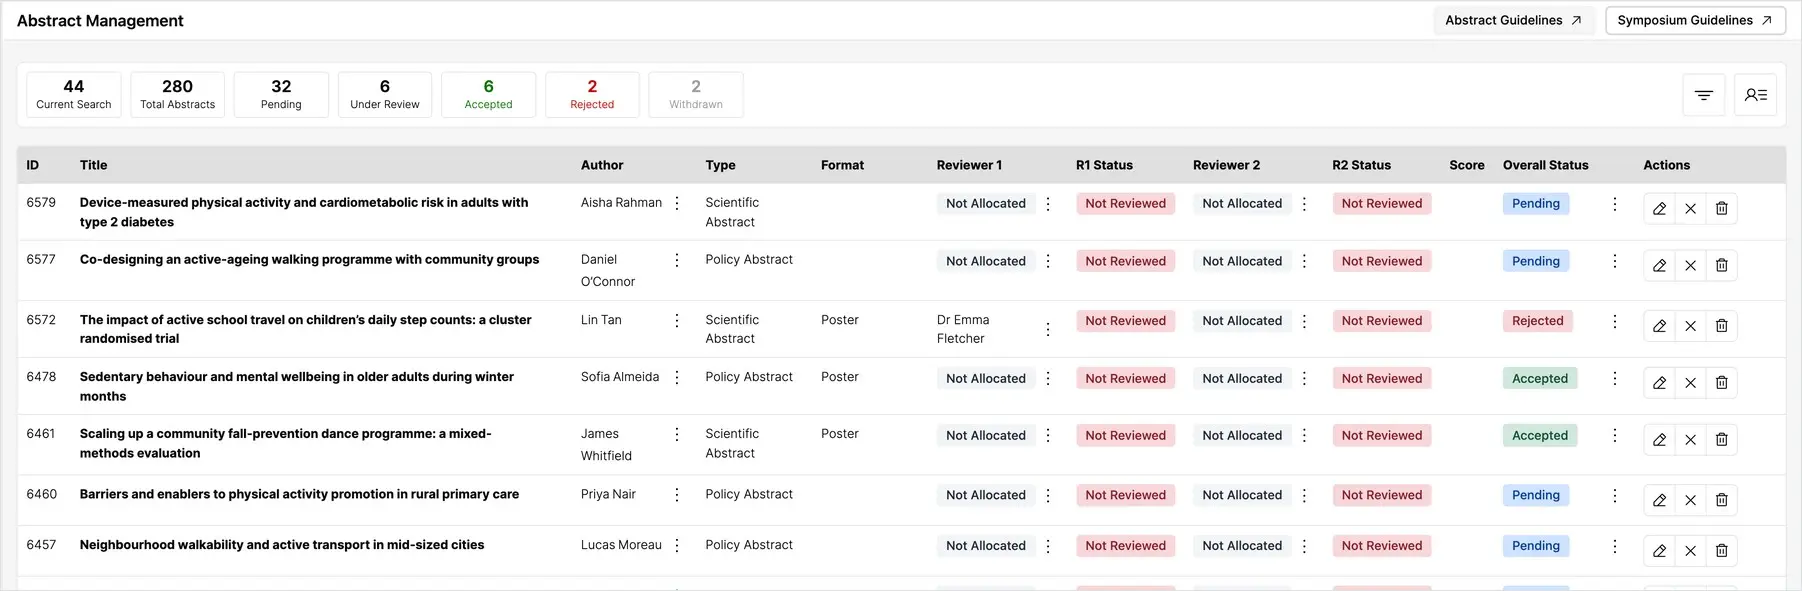Filter by Current Search count
1802x591 pixels.
click(x=74, y=95)
